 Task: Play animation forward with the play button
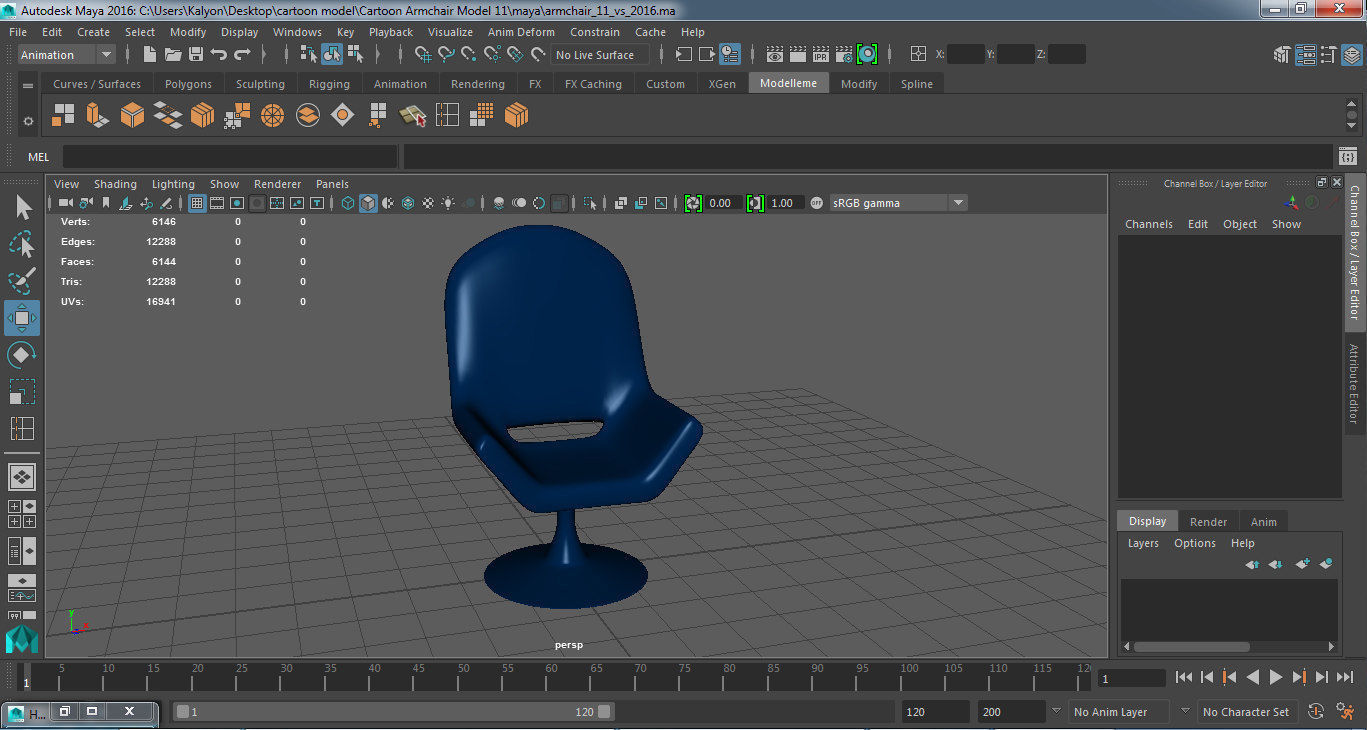tap(1276, 677)
